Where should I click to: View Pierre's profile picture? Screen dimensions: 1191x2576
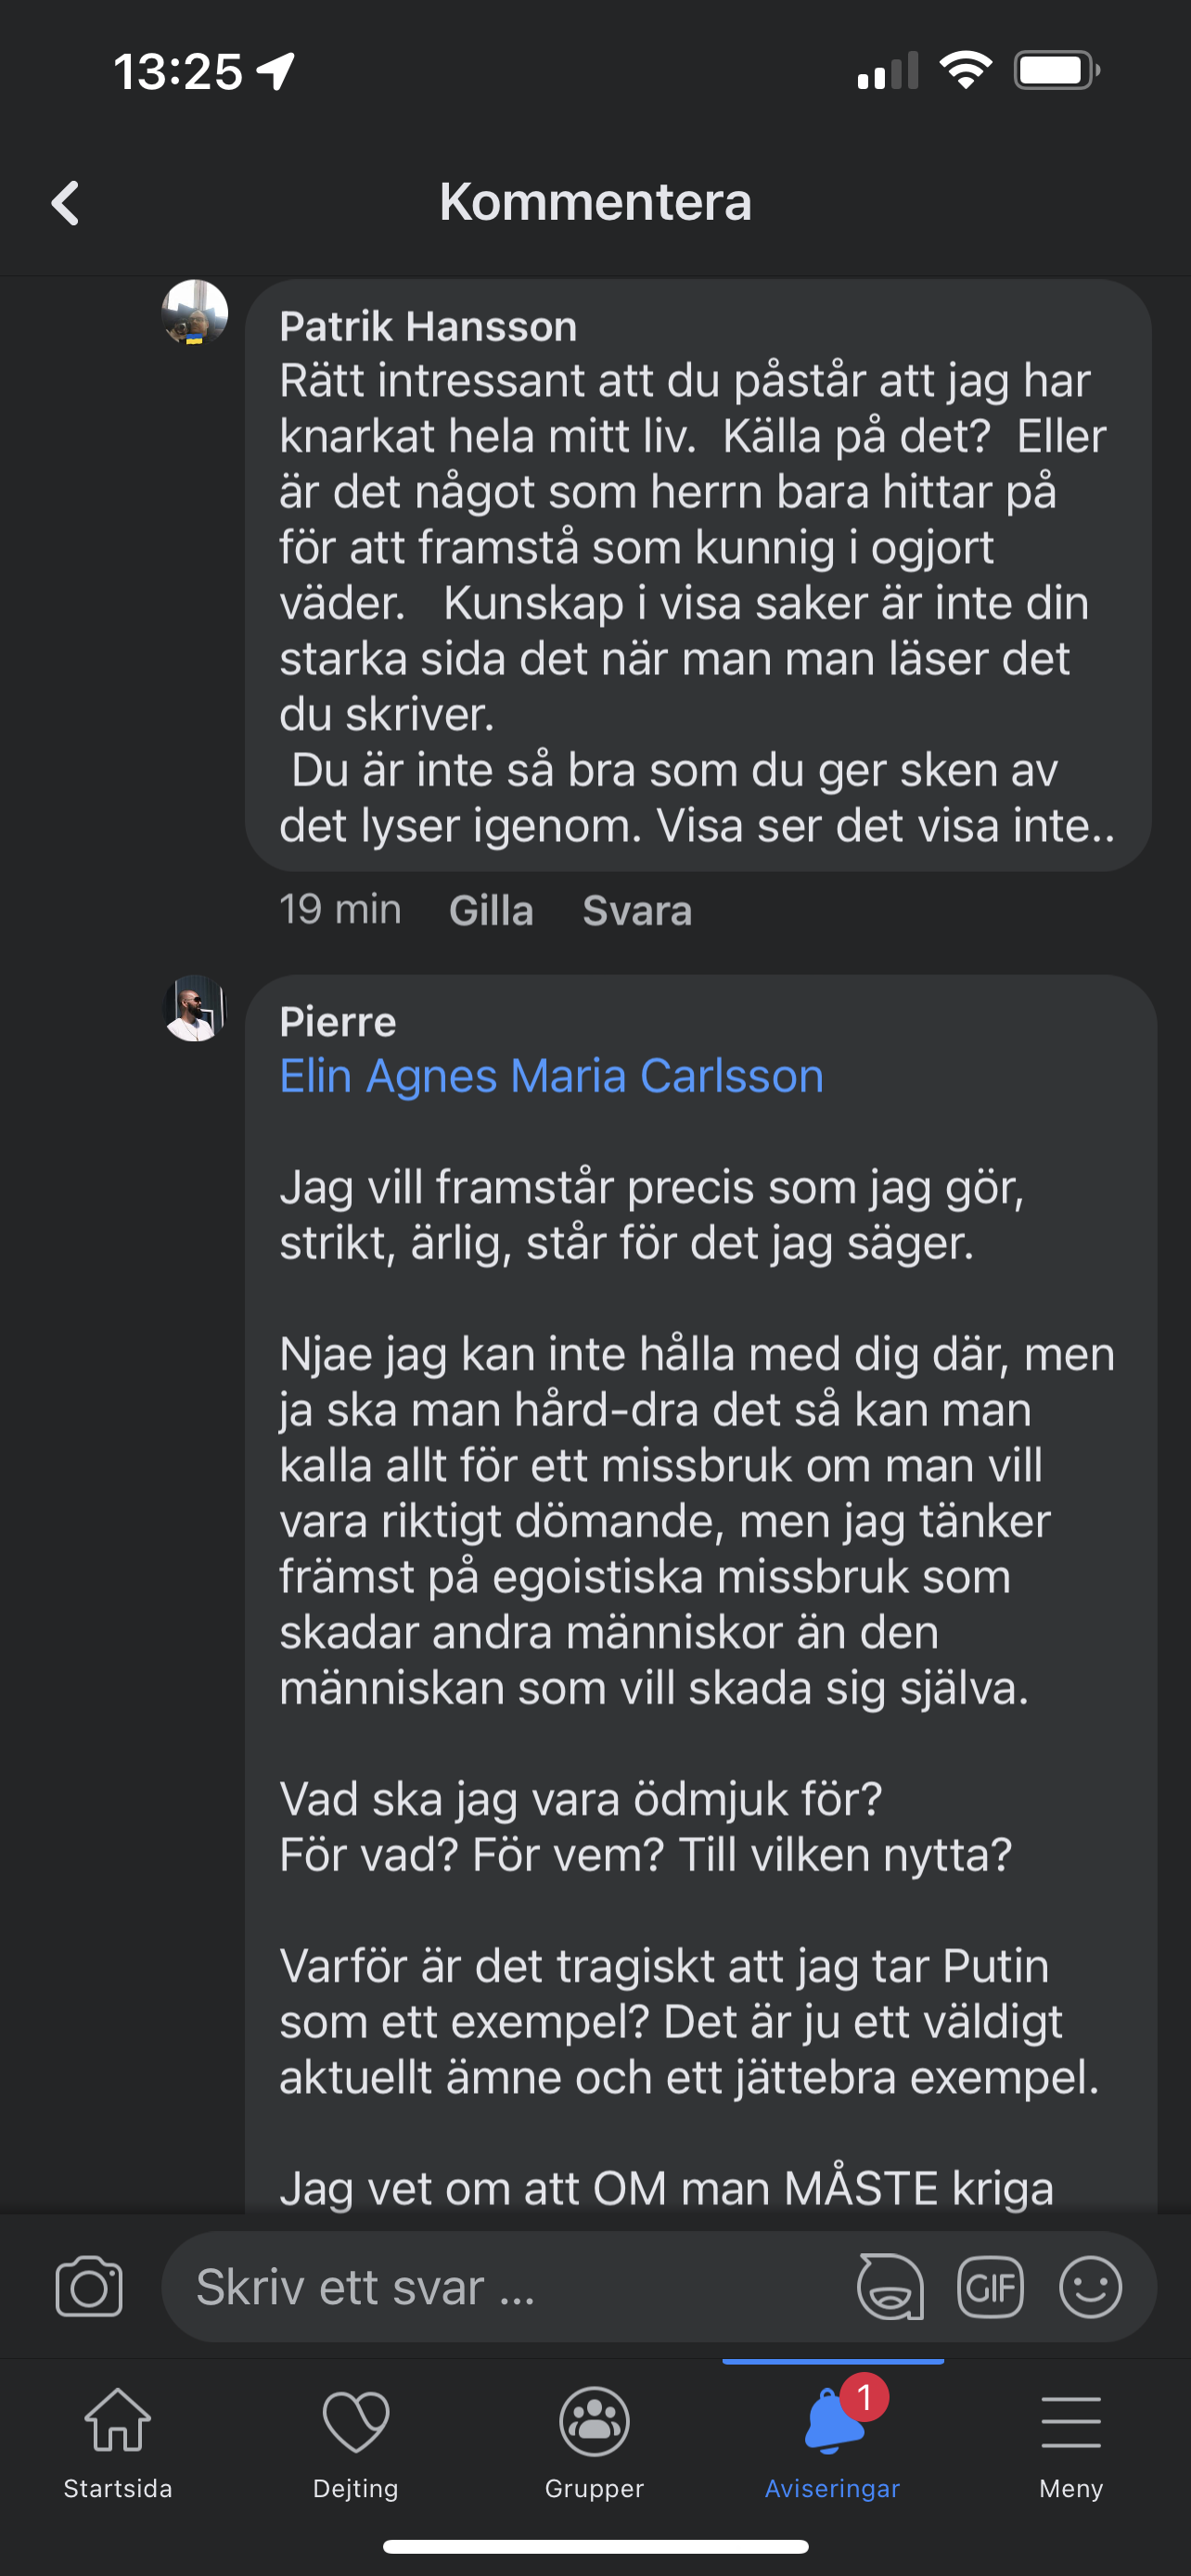pos(195,1008)
